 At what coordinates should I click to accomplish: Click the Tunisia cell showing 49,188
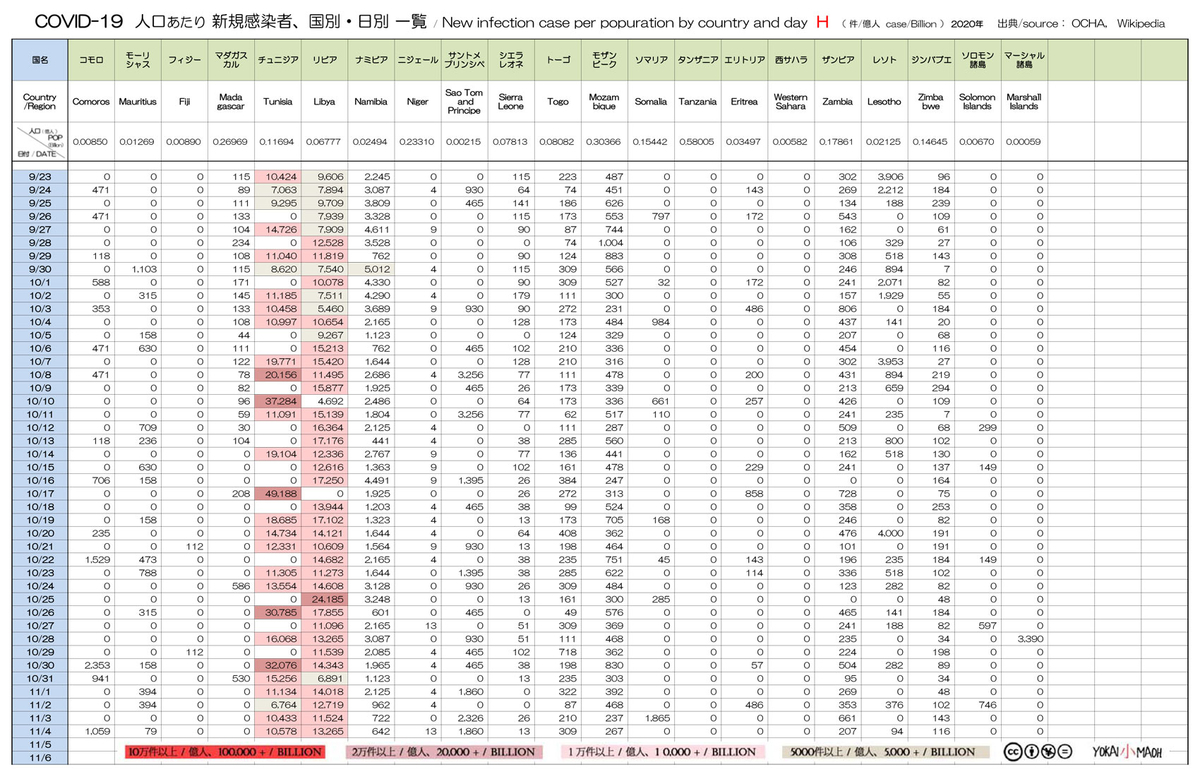pos(278,493)
